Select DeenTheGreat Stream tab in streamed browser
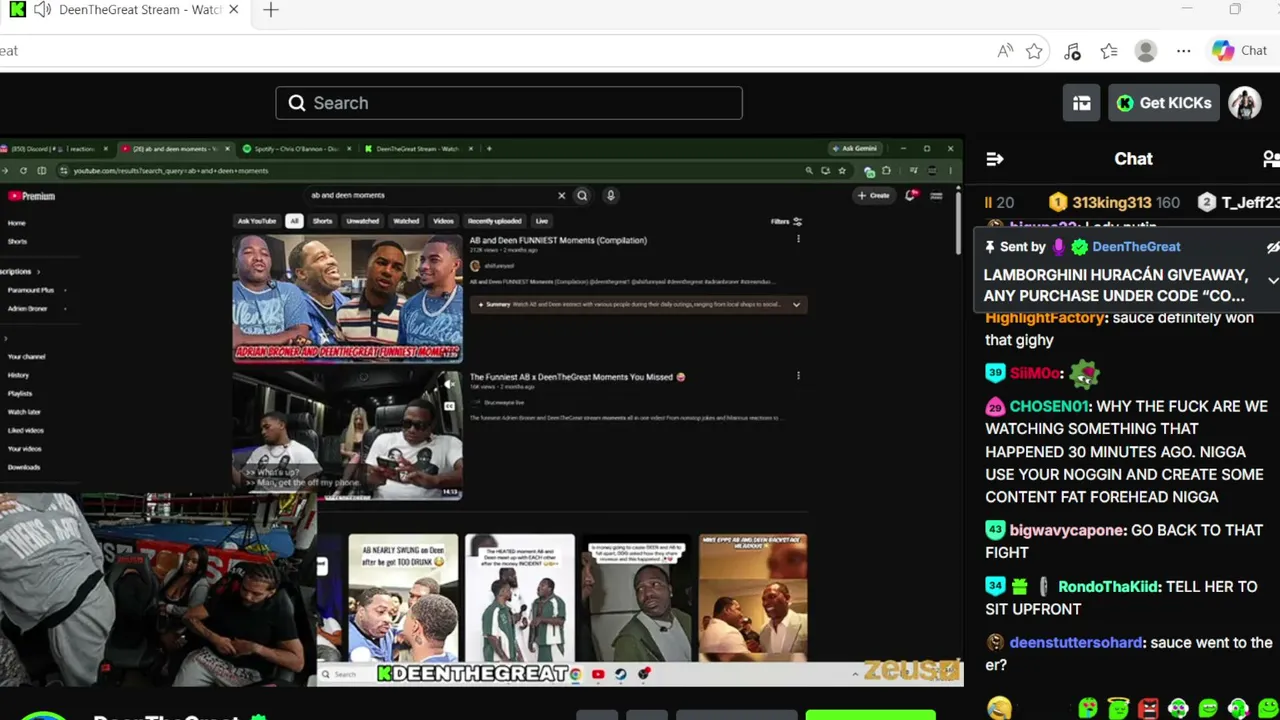 [x=419, y=149]
